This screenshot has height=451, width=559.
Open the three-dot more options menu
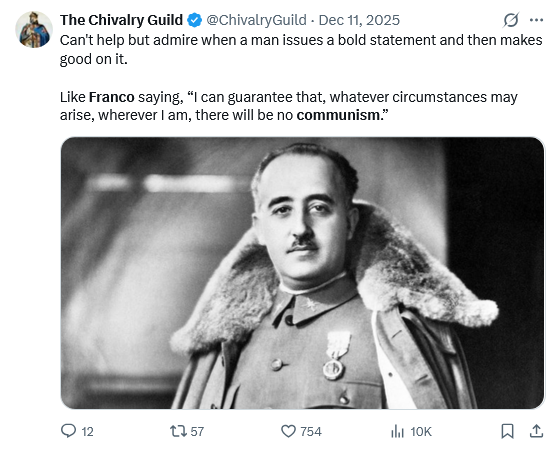[536, 20]
